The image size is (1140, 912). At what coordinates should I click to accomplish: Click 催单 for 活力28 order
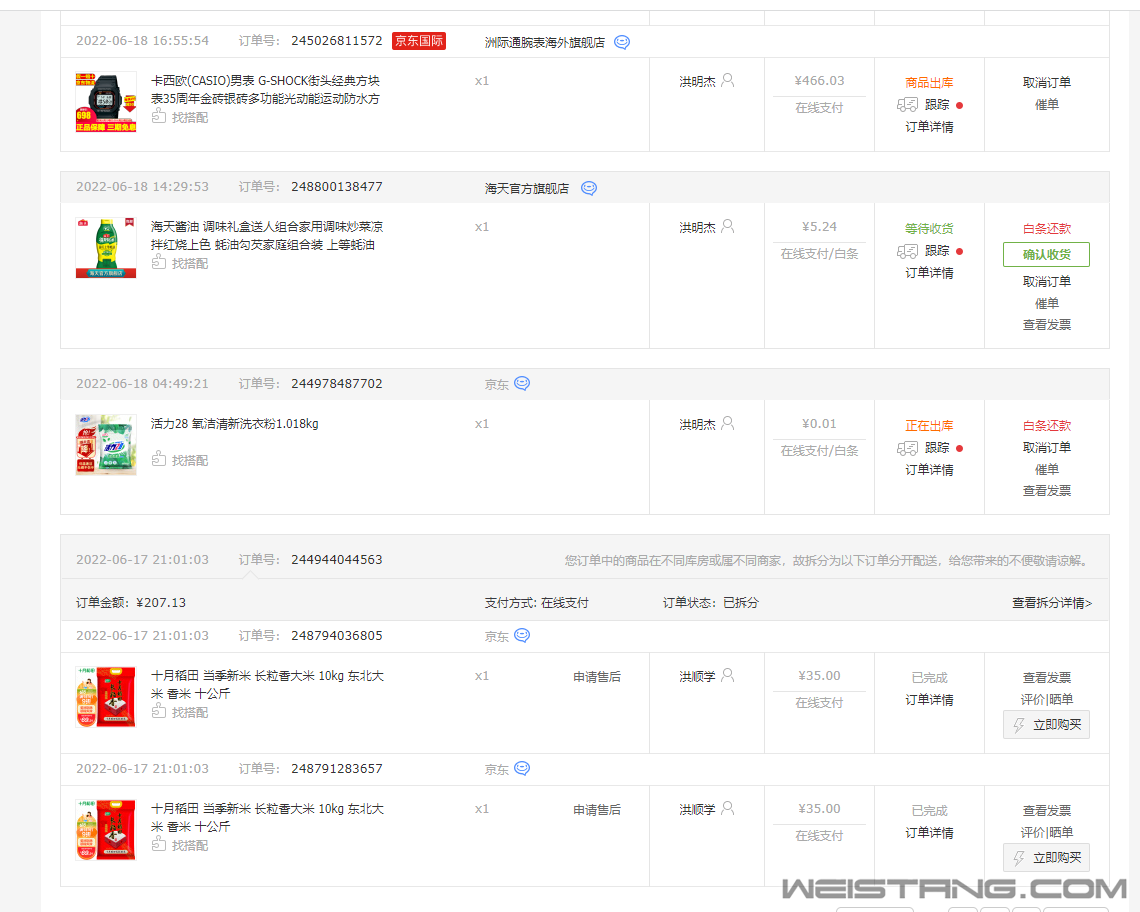click(x=1046, y=469)
